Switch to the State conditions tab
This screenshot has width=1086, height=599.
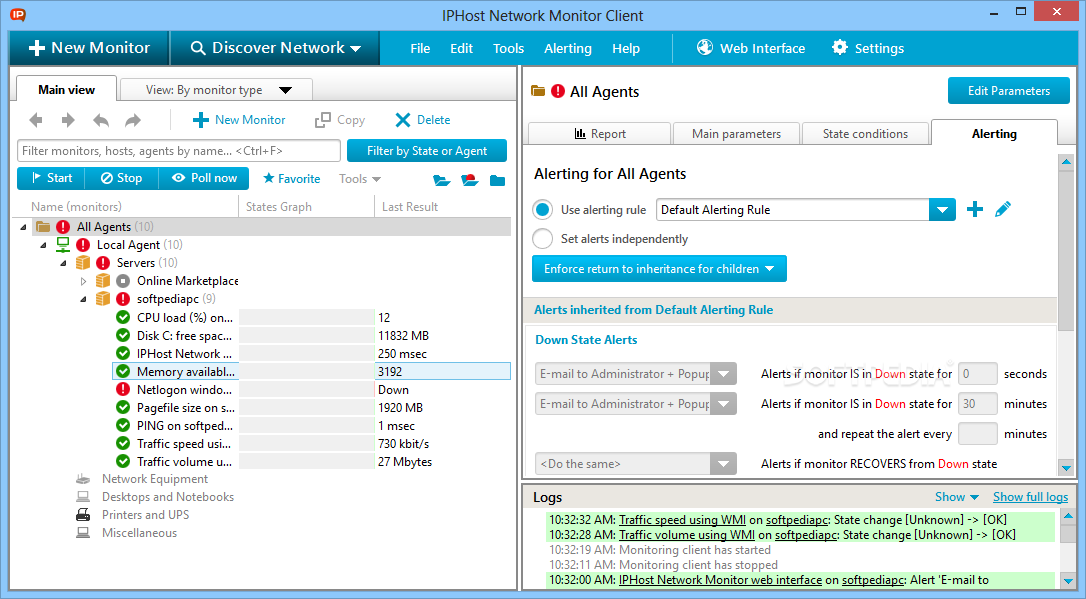865,134
